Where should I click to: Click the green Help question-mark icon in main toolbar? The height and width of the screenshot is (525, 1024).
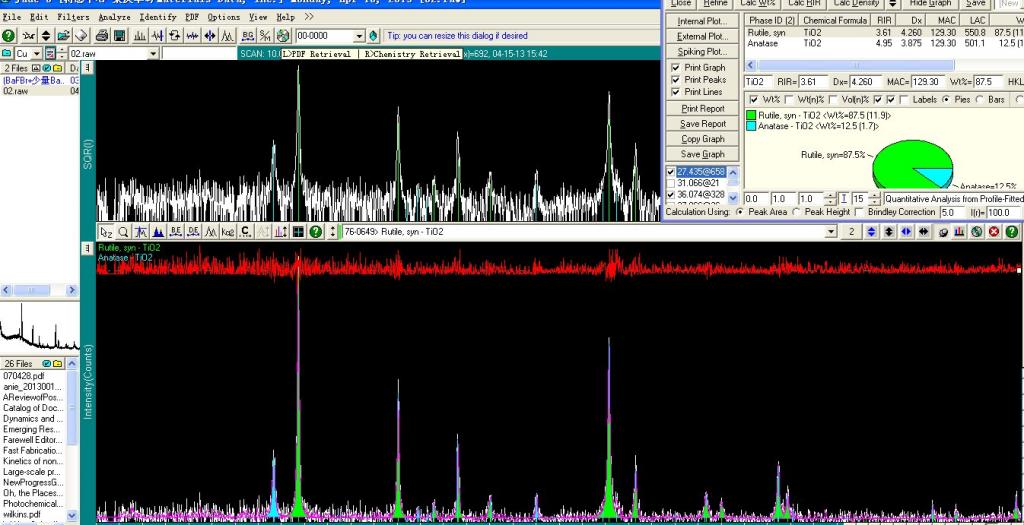click(x=9, y=36)
